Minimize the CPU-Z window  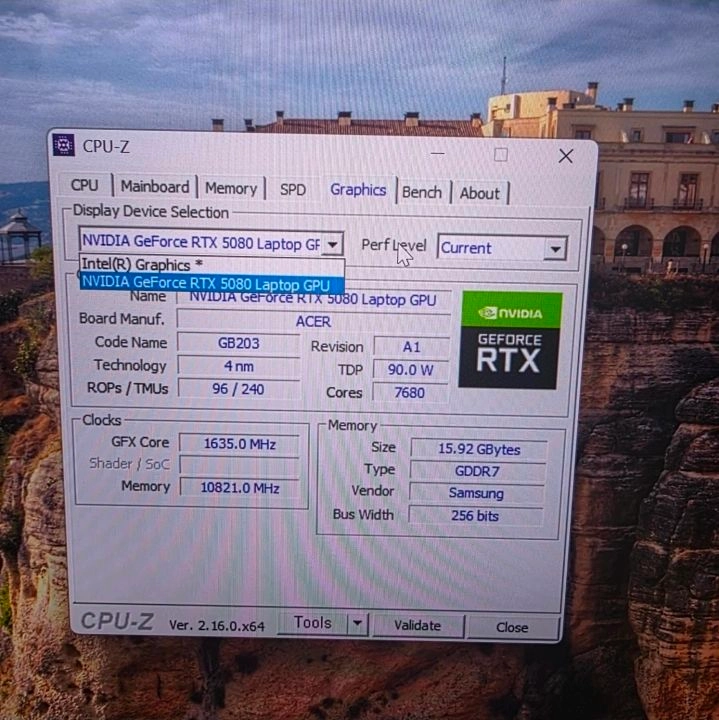(x=438, y=153)
